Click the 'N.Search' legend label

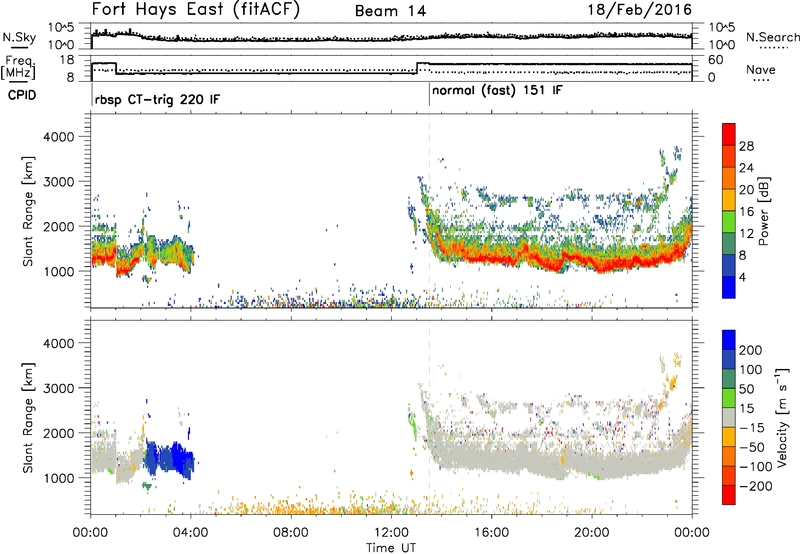click(772, 37)
